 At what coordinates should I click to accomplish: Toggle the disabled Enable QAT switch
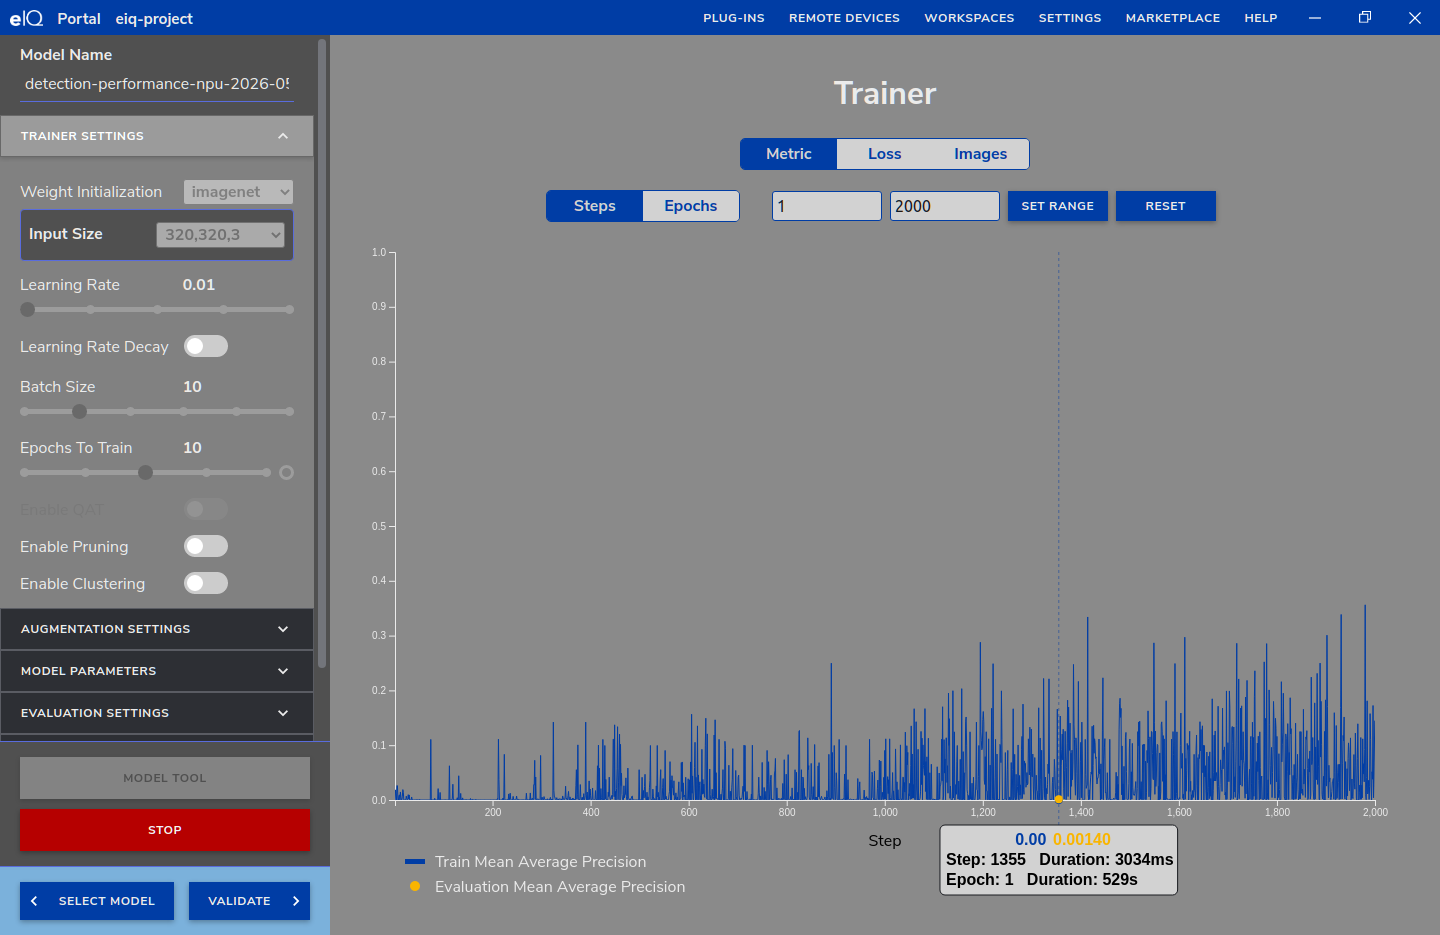click(206, 509)
